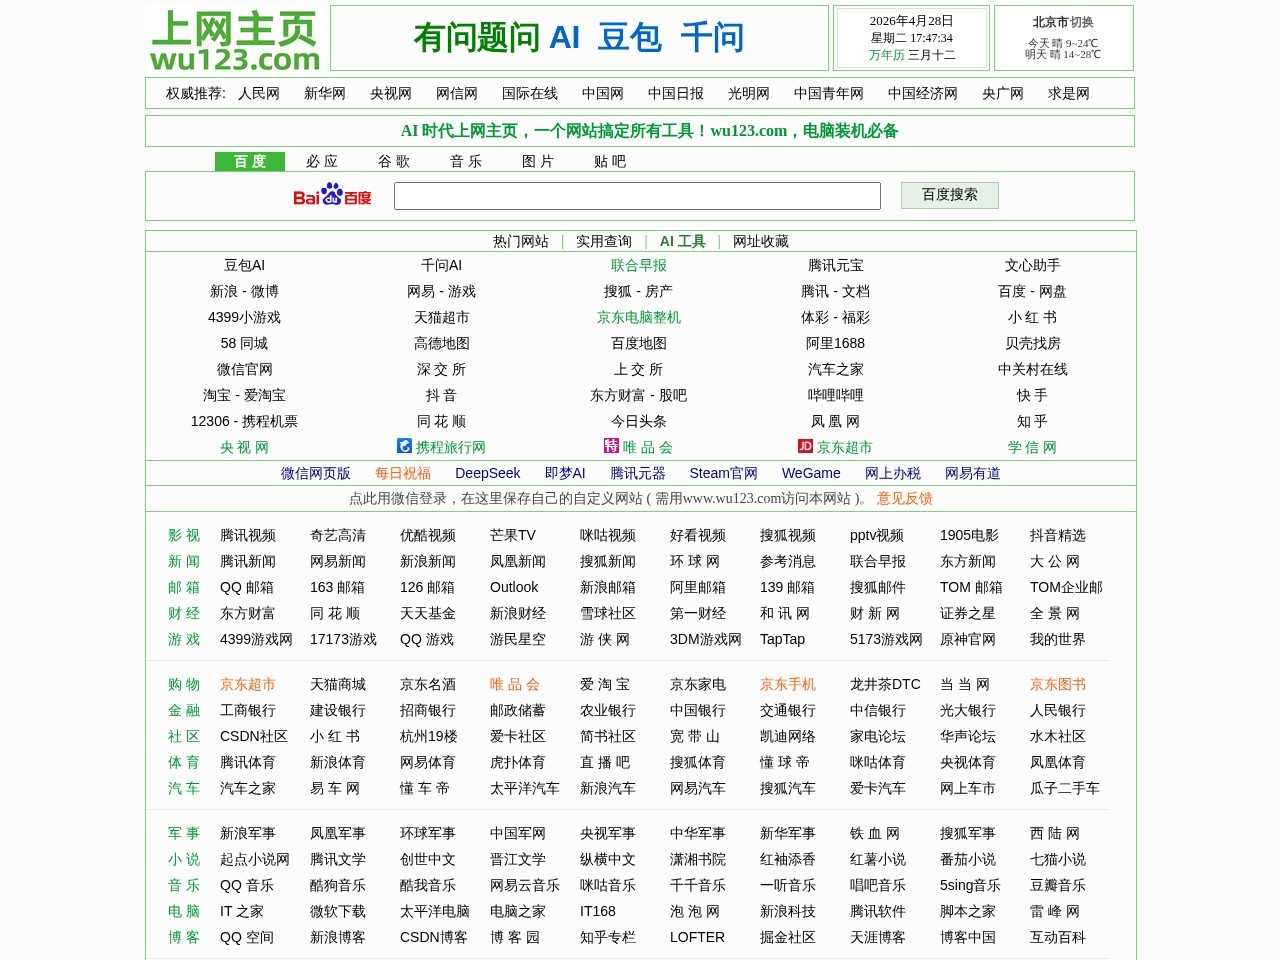Image resolution: width=1280 pixels, height=960 pixels.
Task: Open the Steam官网 link
Action: tap(724, 473)
